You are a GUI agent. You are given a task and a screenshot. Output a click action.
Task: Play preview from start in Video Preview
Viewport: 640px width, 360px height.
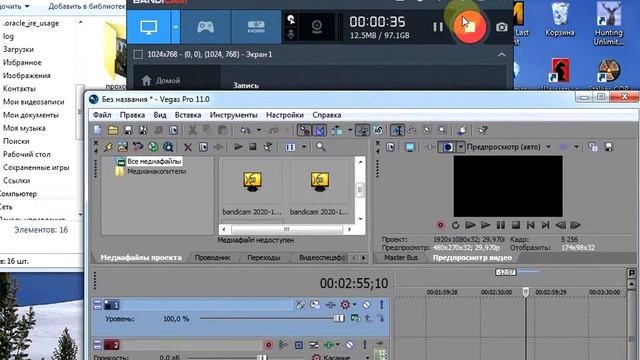470,225
